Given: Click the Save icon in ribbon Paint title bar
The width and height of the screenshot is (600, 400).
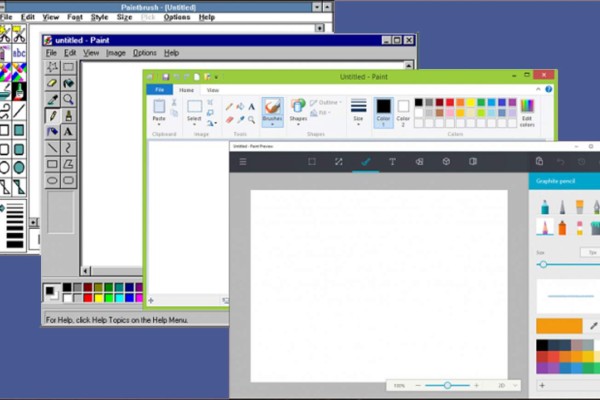Looking at the screenshot, I should tap(165, 77).
